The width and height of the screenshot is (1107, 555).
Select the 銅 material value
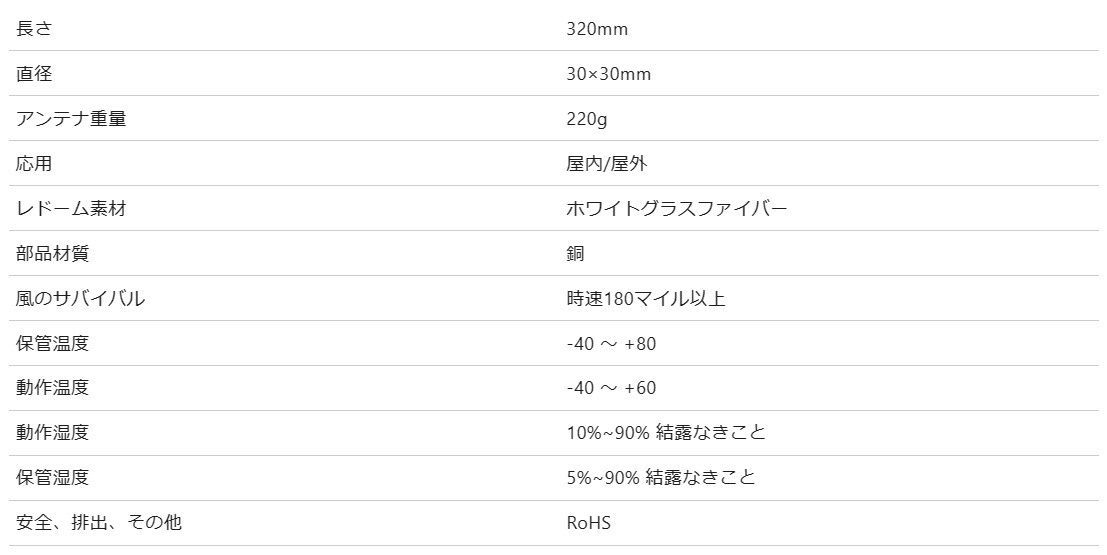575,253
